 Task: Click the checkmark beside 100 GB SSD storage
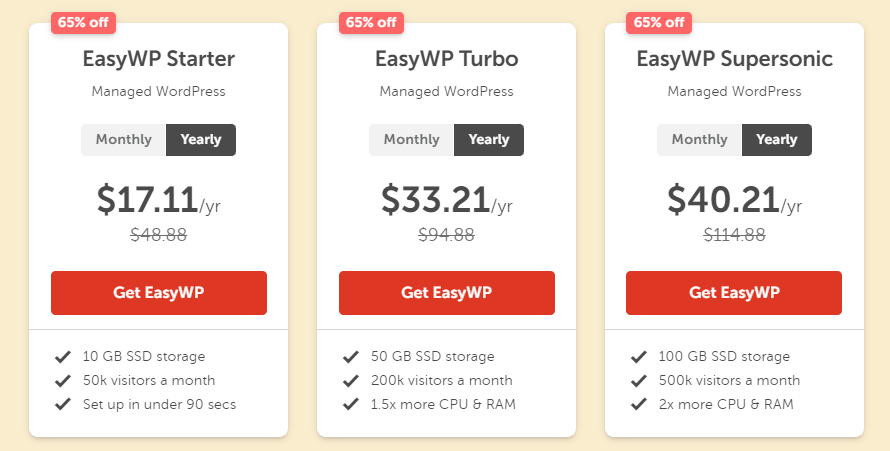[639, 357]
